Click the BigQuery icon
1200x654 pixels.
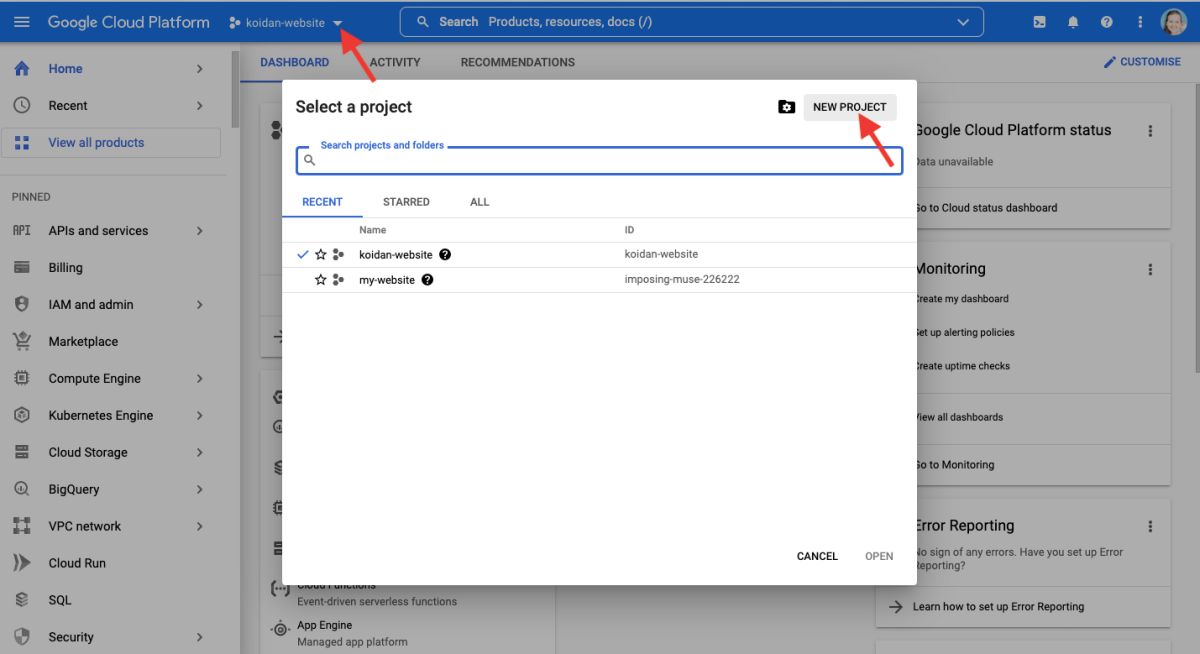pyautogui.click(x=22, y=490)
